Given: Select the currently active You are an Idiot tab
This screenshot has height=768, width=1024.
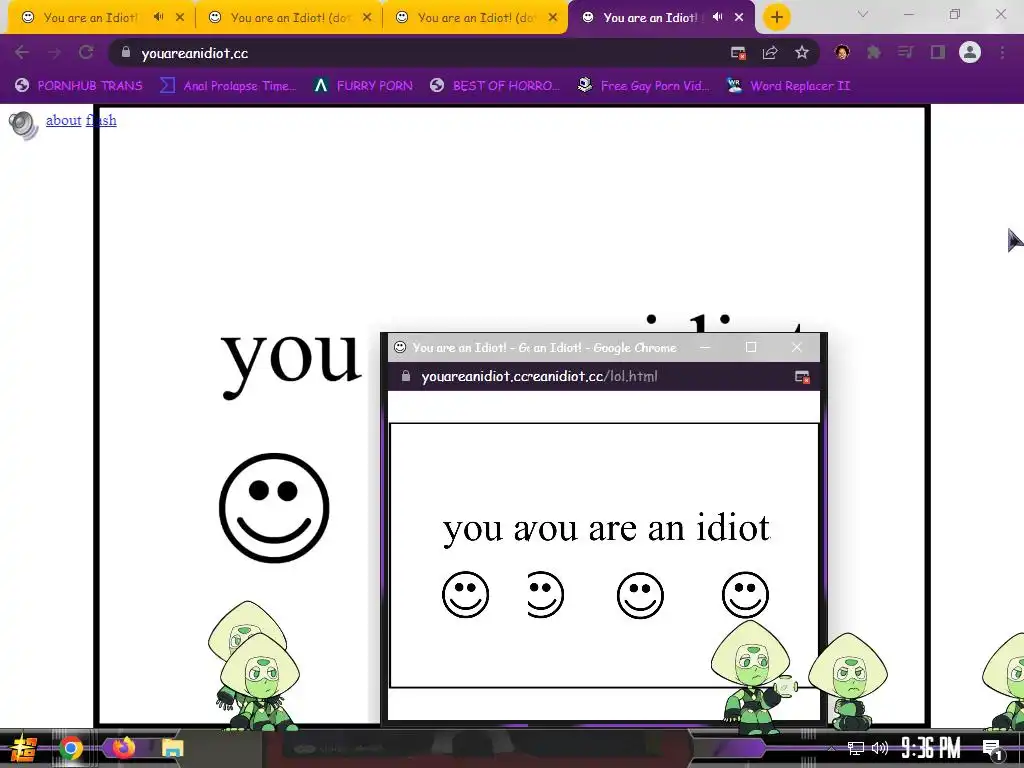Looking at the screenshot, I should tap(651, 18).
